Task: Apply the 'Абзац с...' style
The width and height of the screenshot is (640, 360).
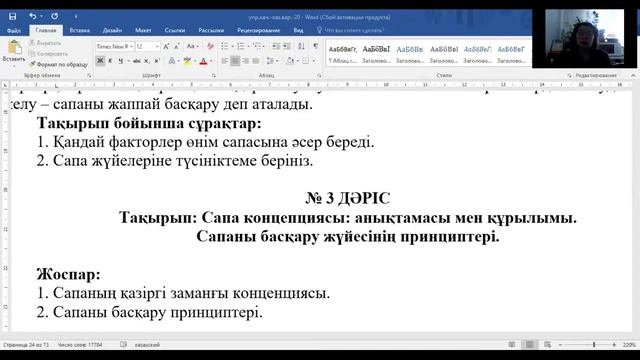Action: click(x=342, y=54)
